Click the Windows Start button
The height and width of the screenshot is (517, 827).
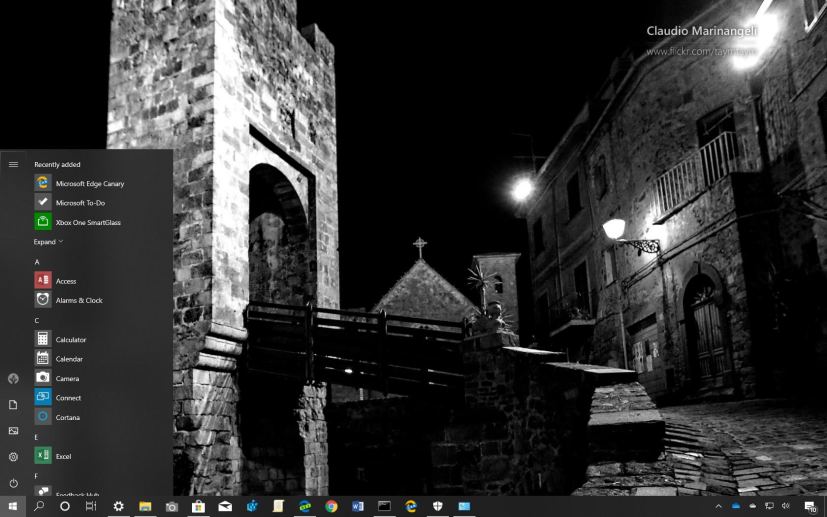pyautogui.click(x=13, y=506)
